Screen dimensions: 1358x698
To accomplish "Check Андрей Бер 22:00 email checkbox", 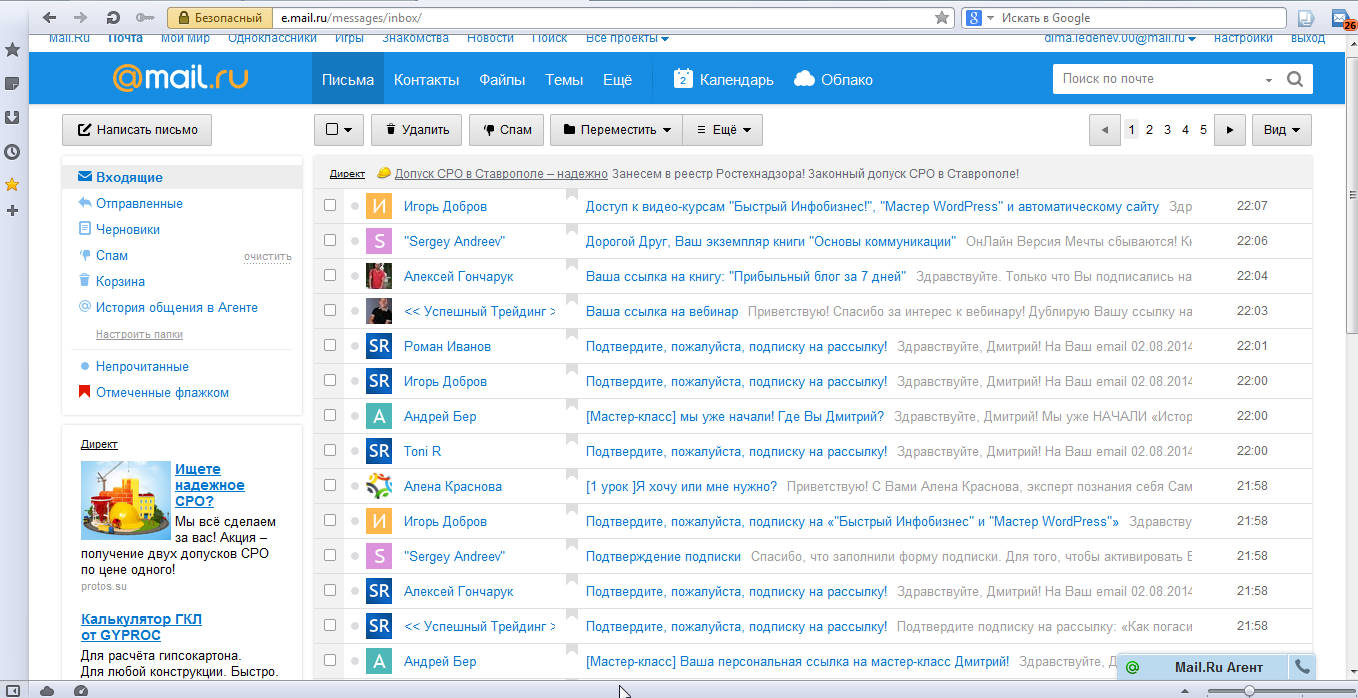I will point(330,416).
